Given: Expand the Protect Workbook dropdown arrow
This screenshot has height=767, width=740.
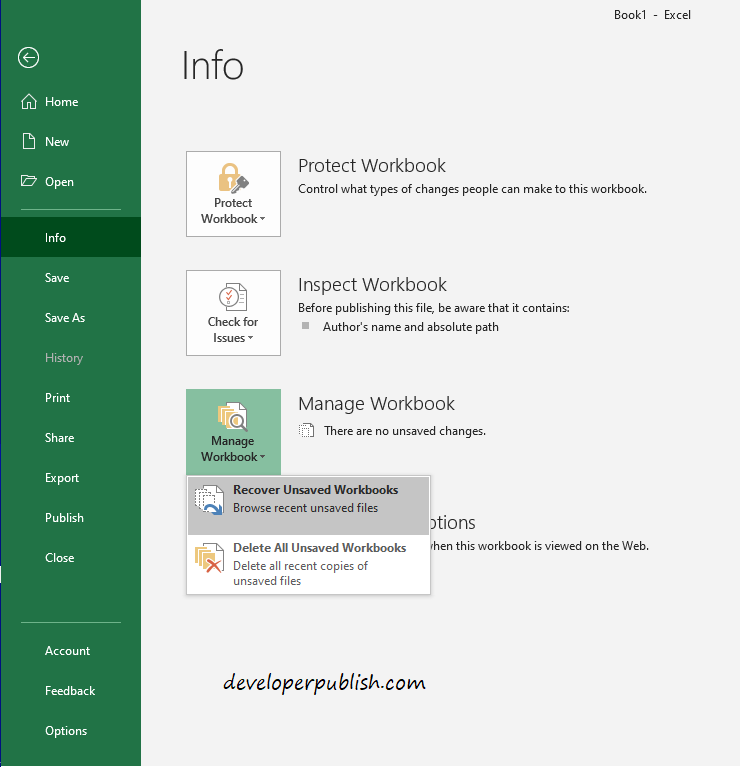Looking at the screenshot, I should pyautogui.click(x=263, y=219).
